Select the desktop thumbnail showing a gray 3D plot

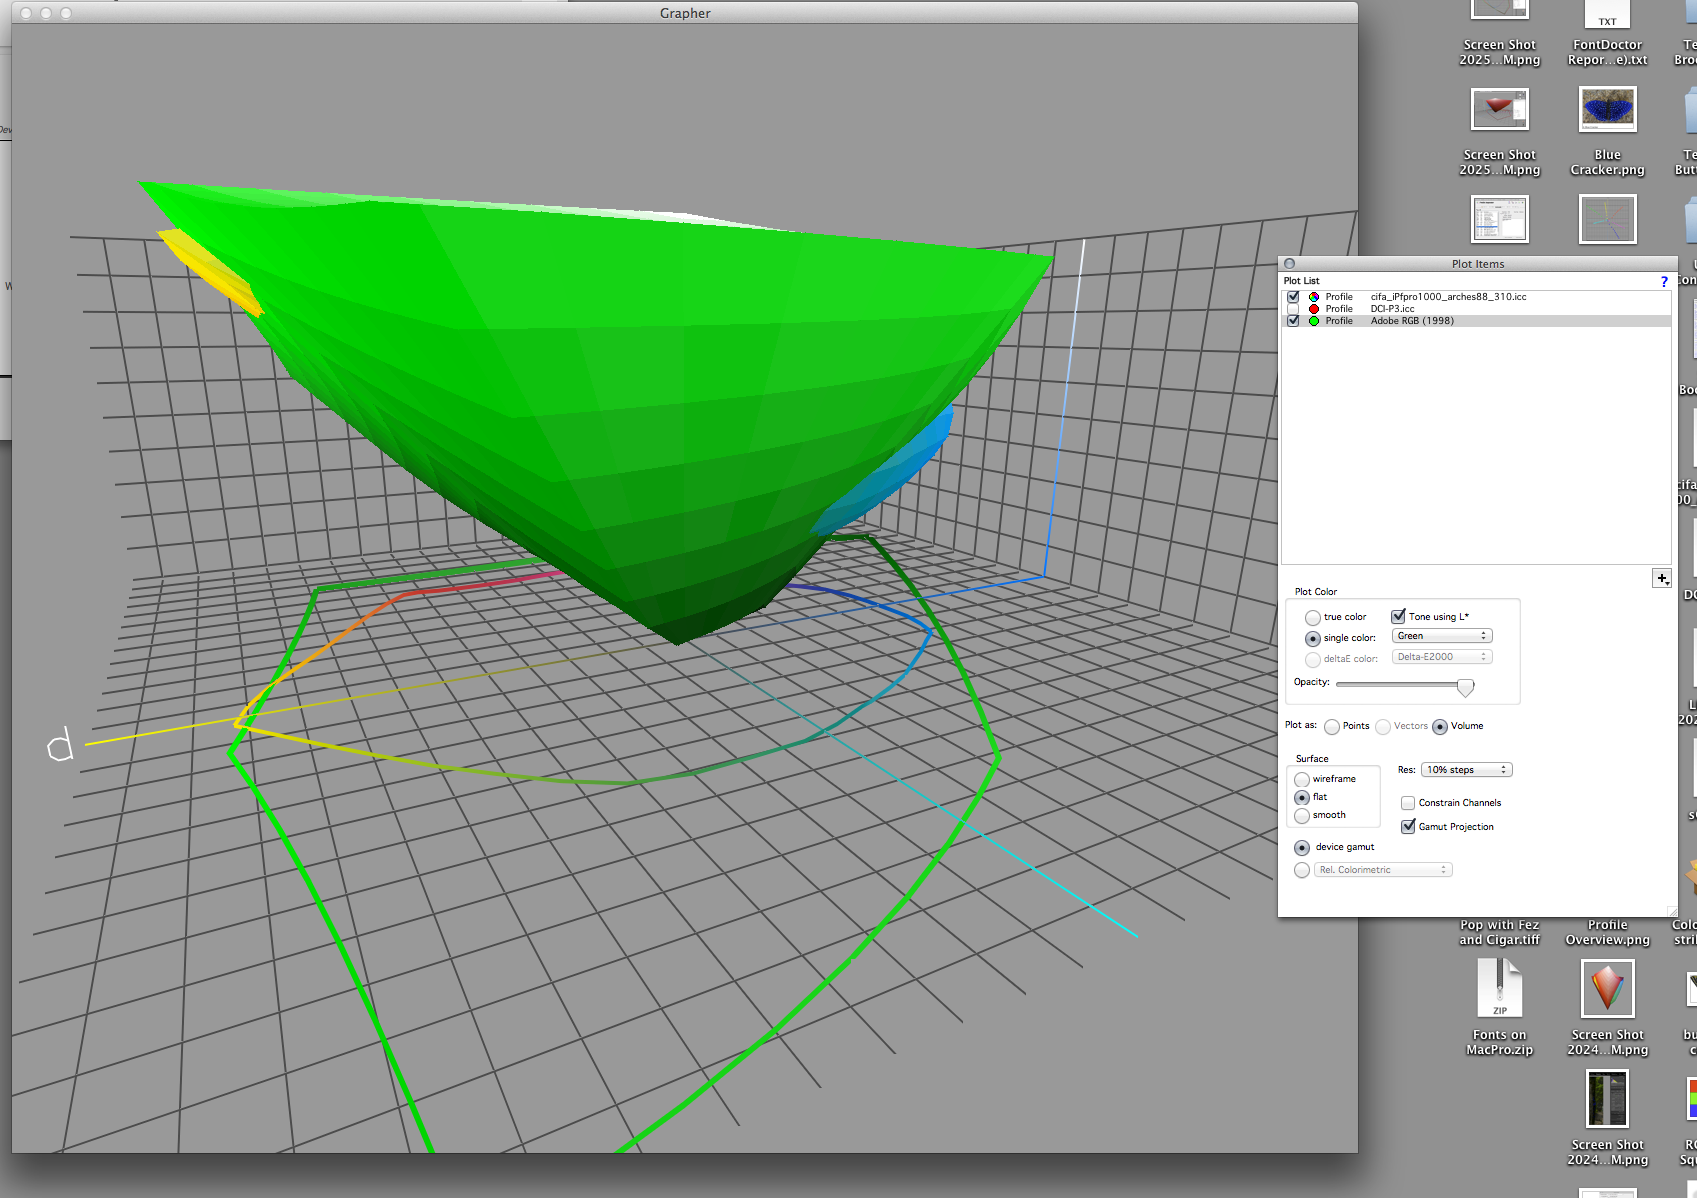1607,219
